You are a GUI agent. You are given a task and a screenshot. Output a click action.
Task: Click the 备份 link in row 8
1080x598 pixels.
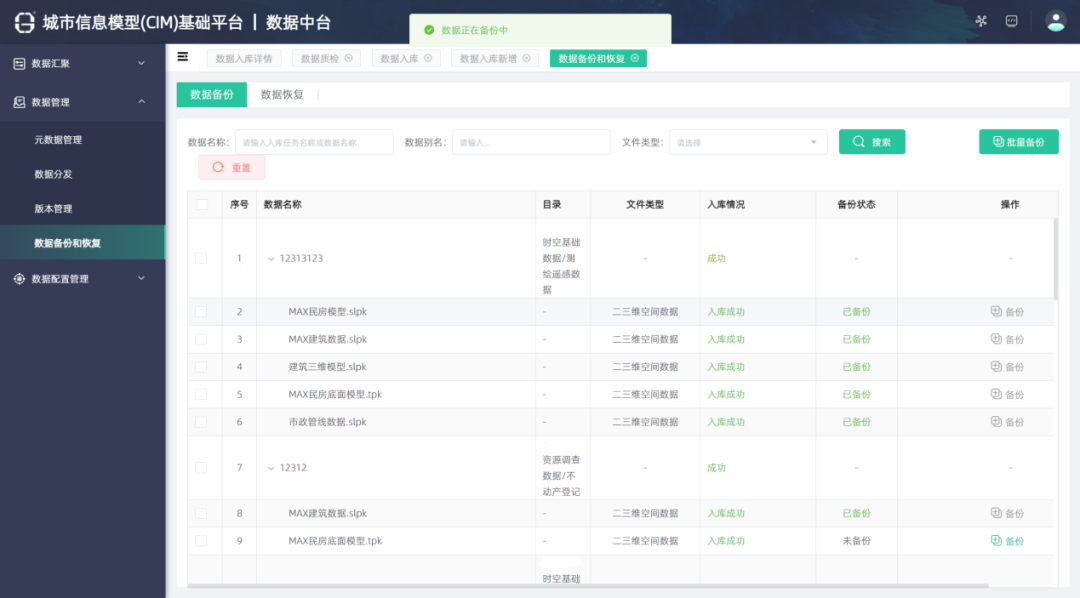(1015, 513)
